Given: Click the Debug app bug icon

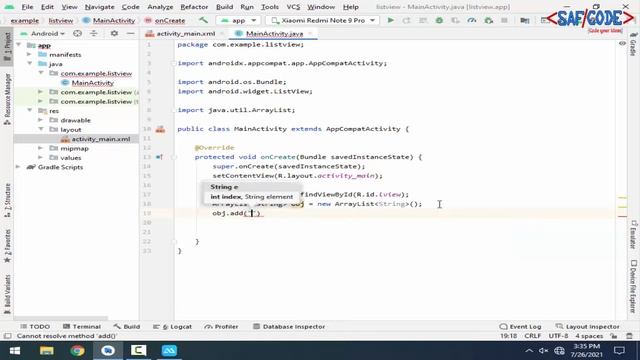Looking at the screenshot, I should (439, 20).
